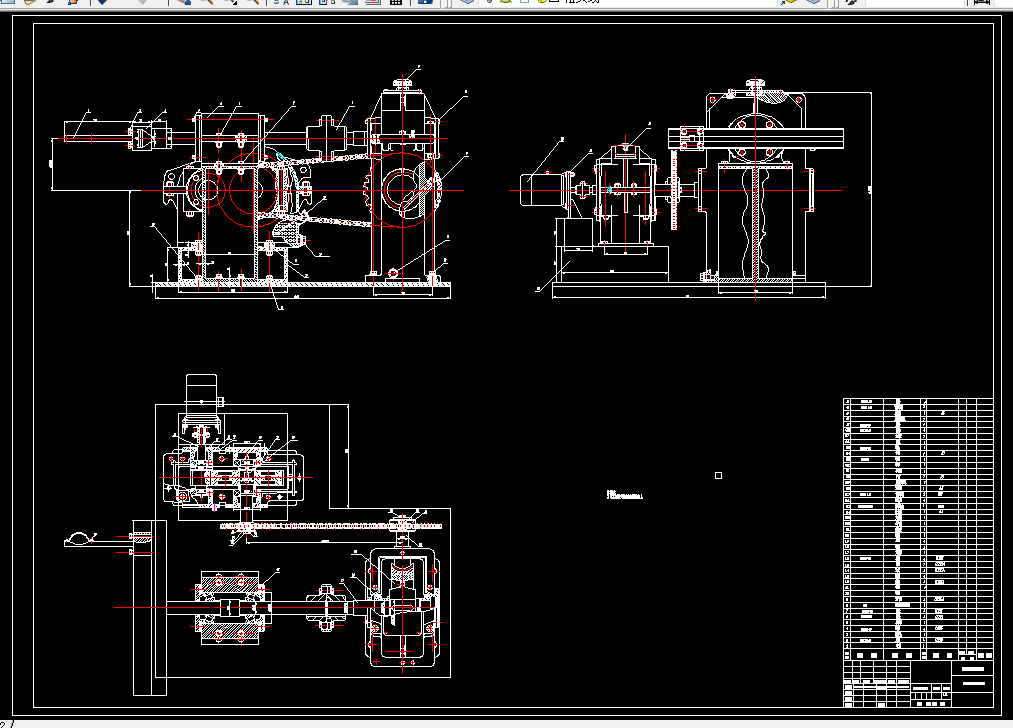This screenshot has width=1013, height=728.
Task: Select the title block at bottom right
Action: [x=918, y=683]
